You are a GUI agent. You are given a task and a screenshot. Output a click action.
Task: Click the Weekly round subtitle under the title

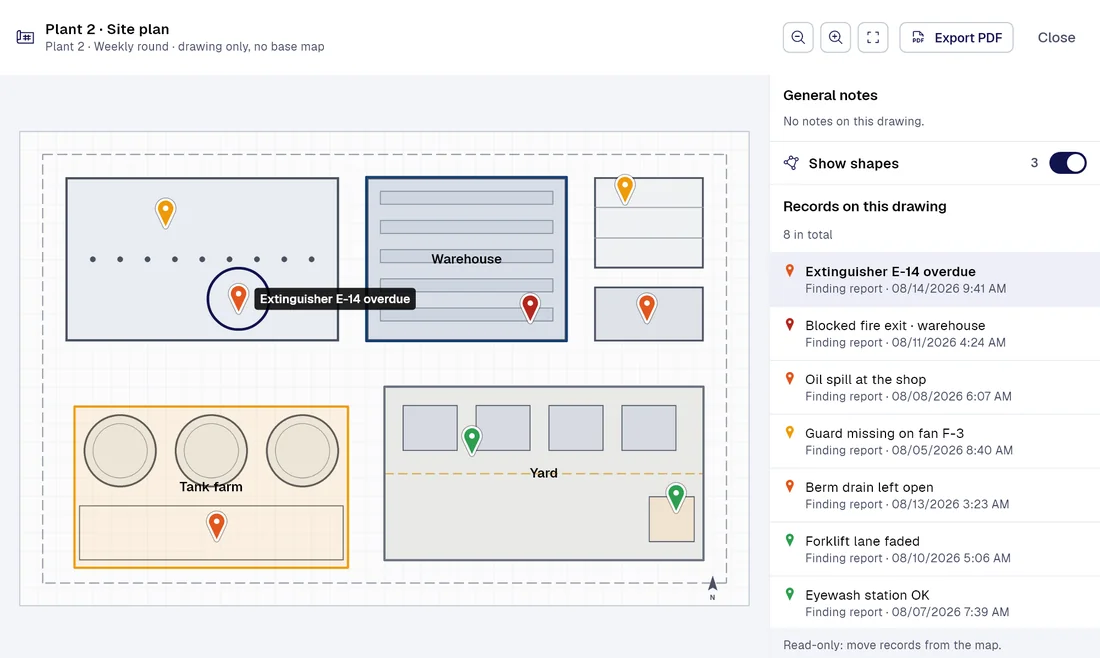pyautogui.click(x=185, y=47)
